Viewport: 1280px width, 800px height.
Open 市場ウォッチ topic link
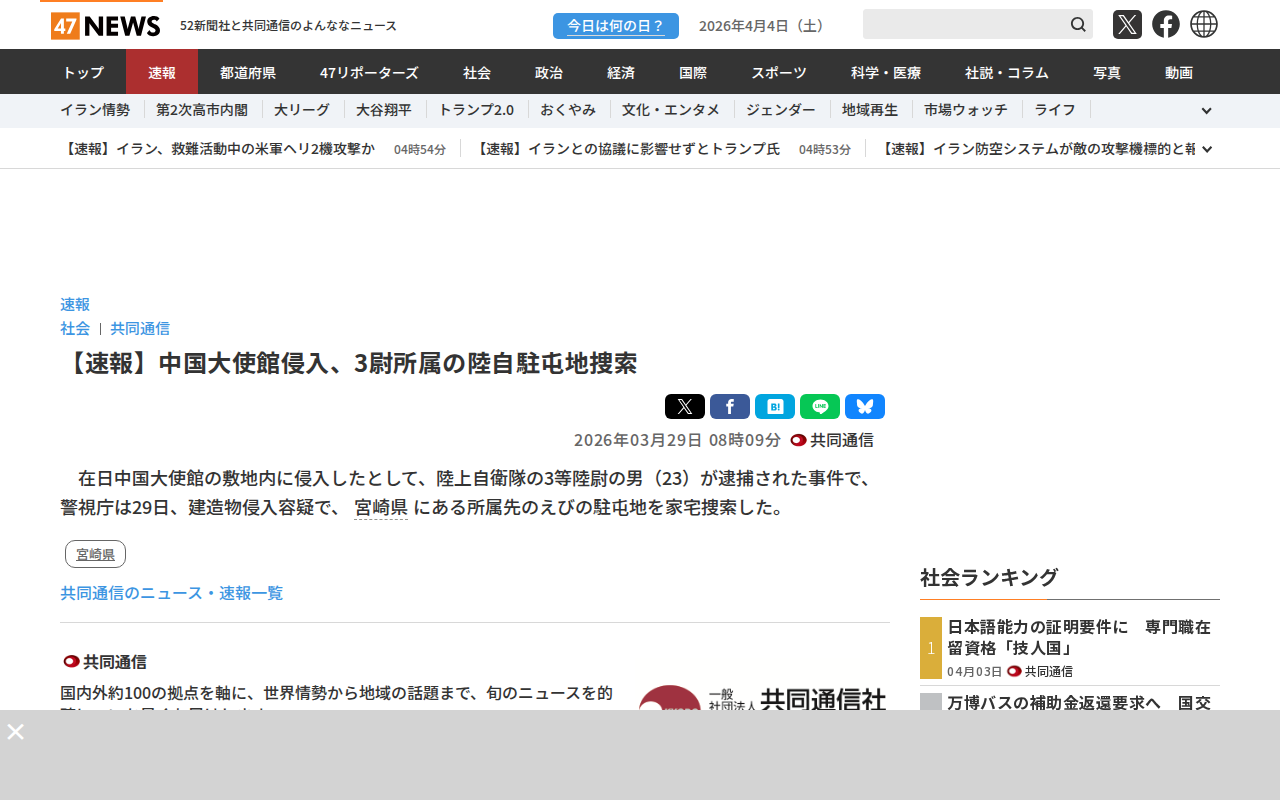click(966, 110)
